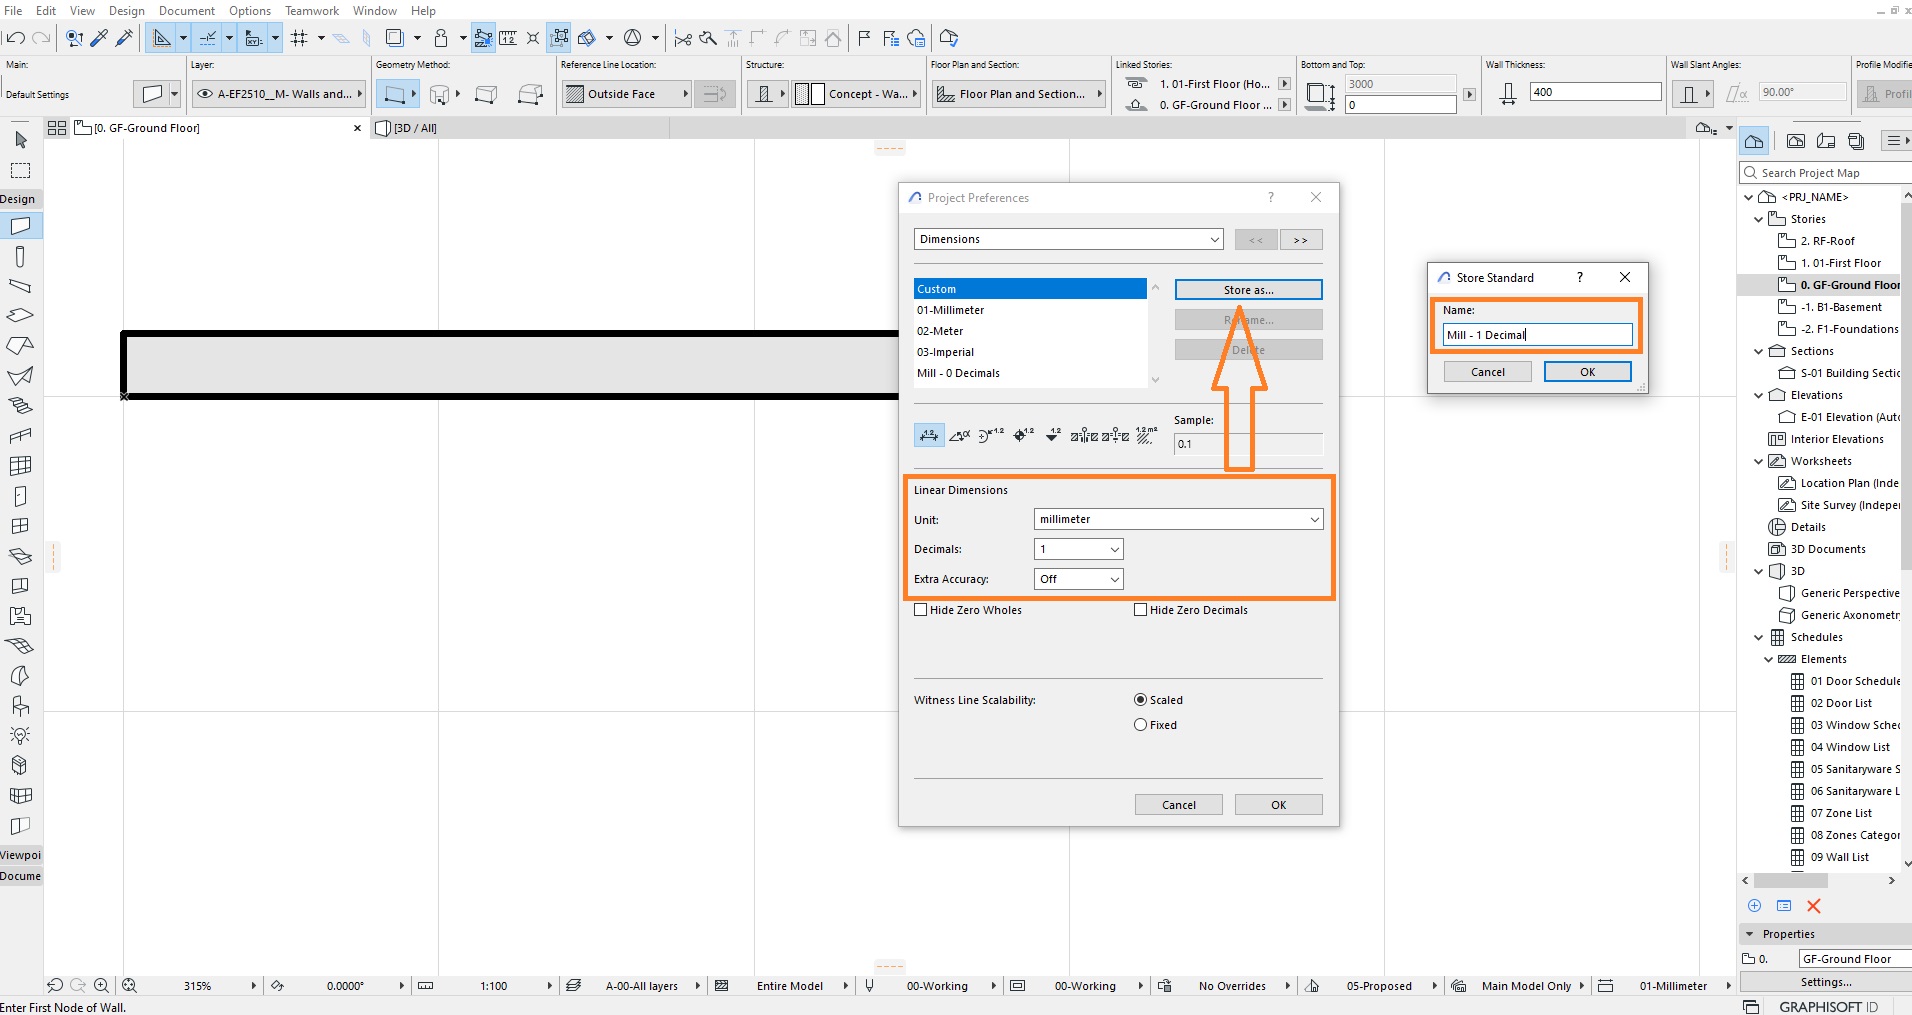Select the Window tool in toolbox
1912x1015 pixels.
pos(21,526)
